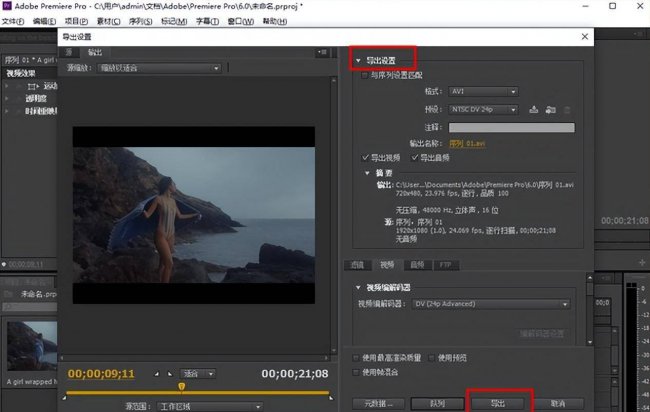The width and height of the screenshot is (650, 412).
Task: Collapse the 摘要 summary section triangle
Action: point(367,173)
